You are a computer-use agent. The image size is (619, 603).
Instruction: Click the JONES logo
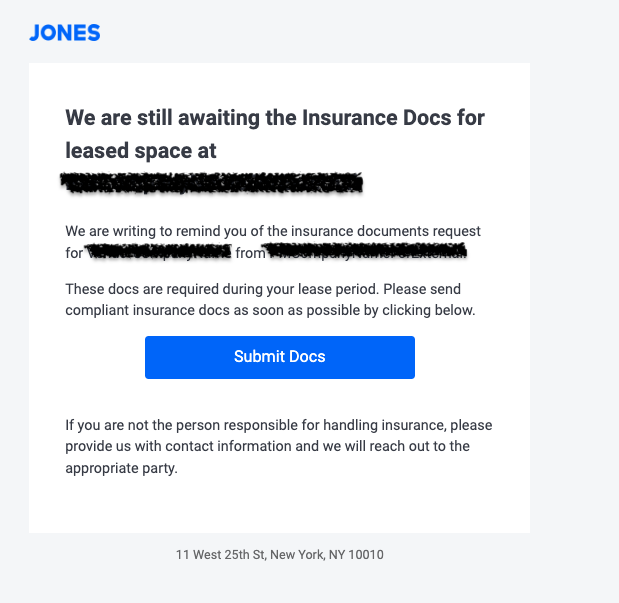coord(65,33)
